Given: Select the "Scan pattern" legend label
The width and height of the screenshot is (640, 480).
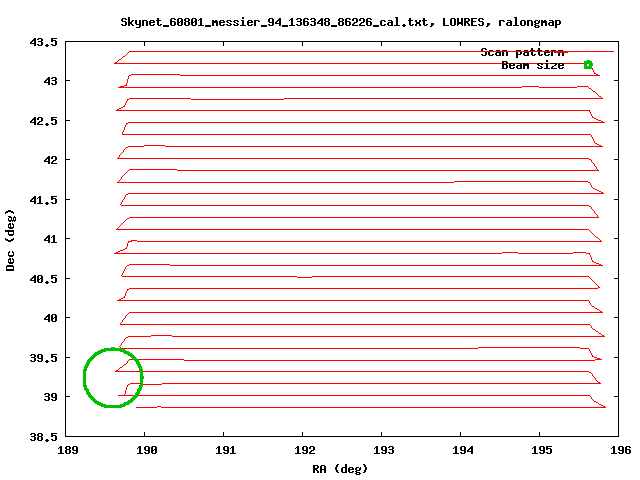Looking at the screenshot, I should pos(522,52).
